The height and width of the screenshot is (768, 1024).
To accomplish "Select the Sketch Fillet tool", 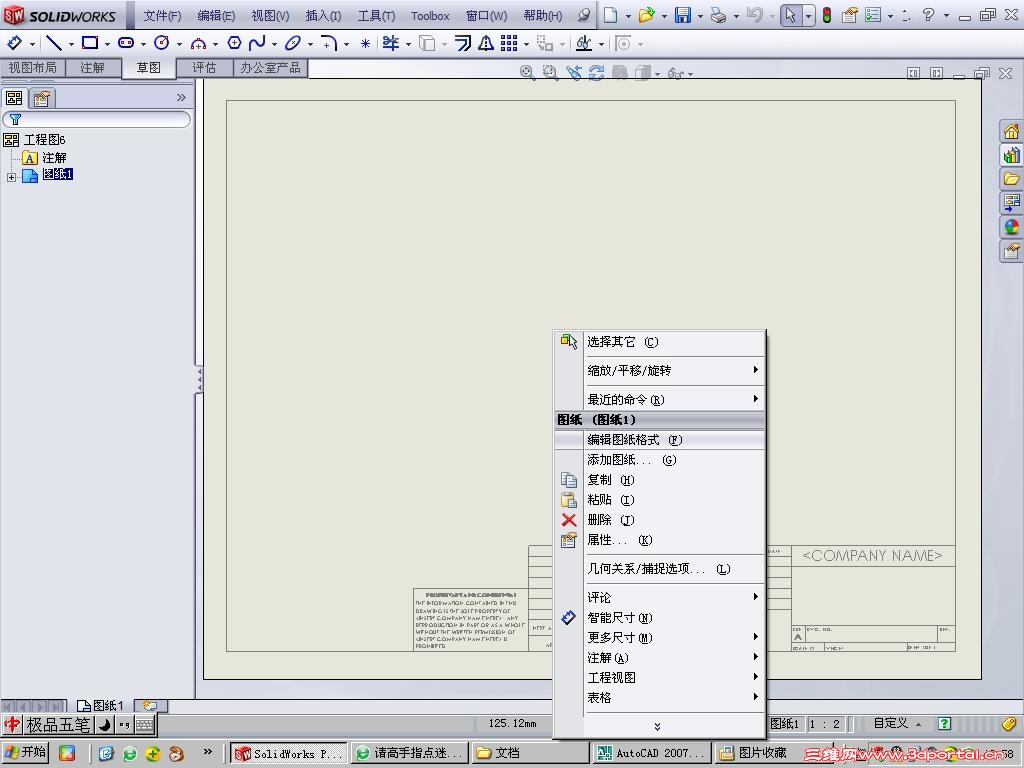I will pyautogui.click(x=329, y=43).
